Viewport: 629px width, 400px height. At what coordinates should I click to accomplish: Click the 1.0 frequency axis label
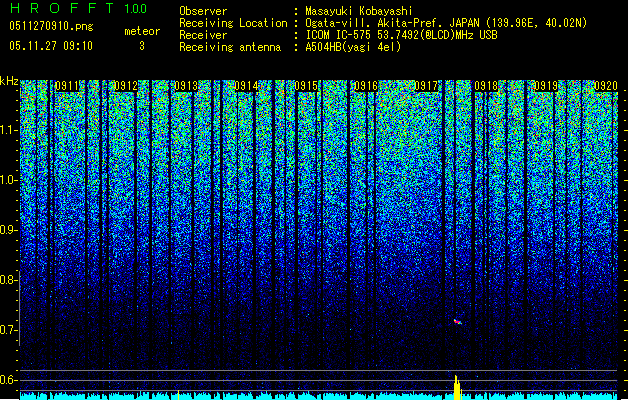[x=9, y=180]
